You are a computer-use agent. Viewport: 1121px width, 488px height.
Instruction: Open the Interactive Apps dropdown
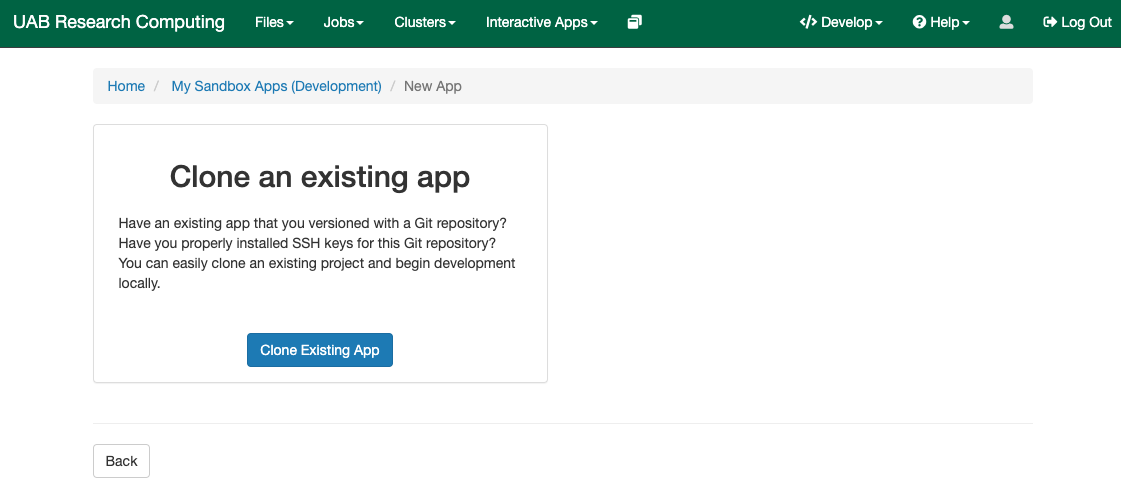pos(541,22)
